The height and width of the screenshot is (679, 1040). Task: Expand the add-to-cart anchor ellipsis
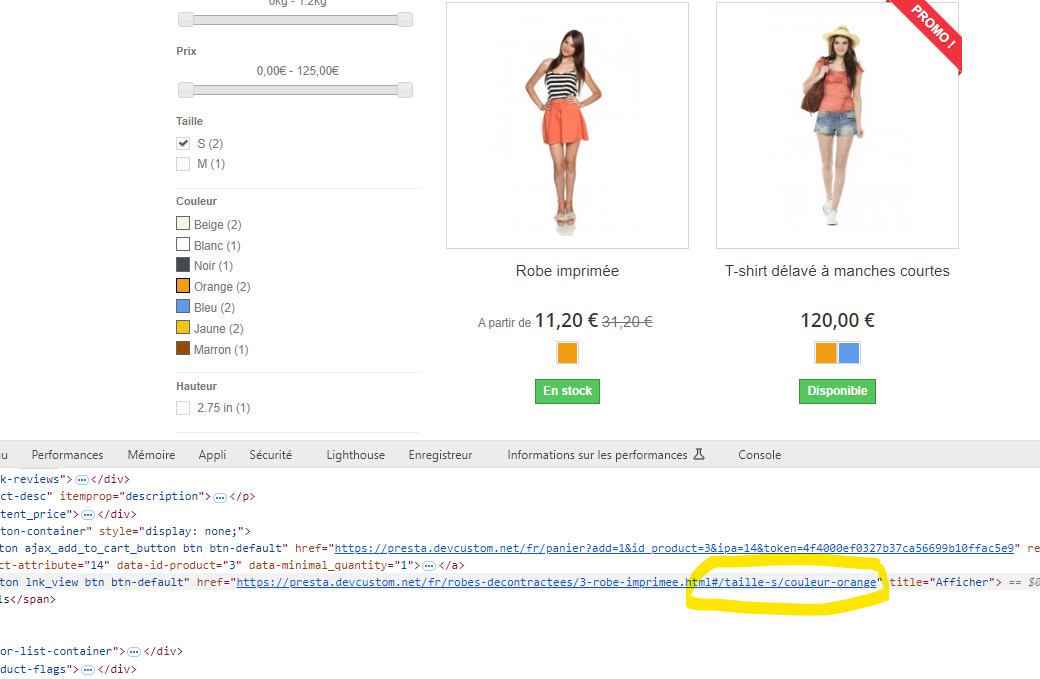[428, 566]
